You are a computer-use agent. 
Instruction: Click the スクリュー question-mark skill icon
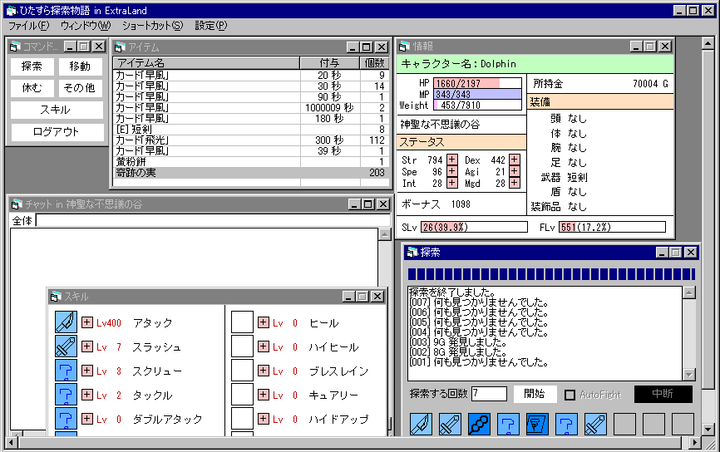click(66, 370)
